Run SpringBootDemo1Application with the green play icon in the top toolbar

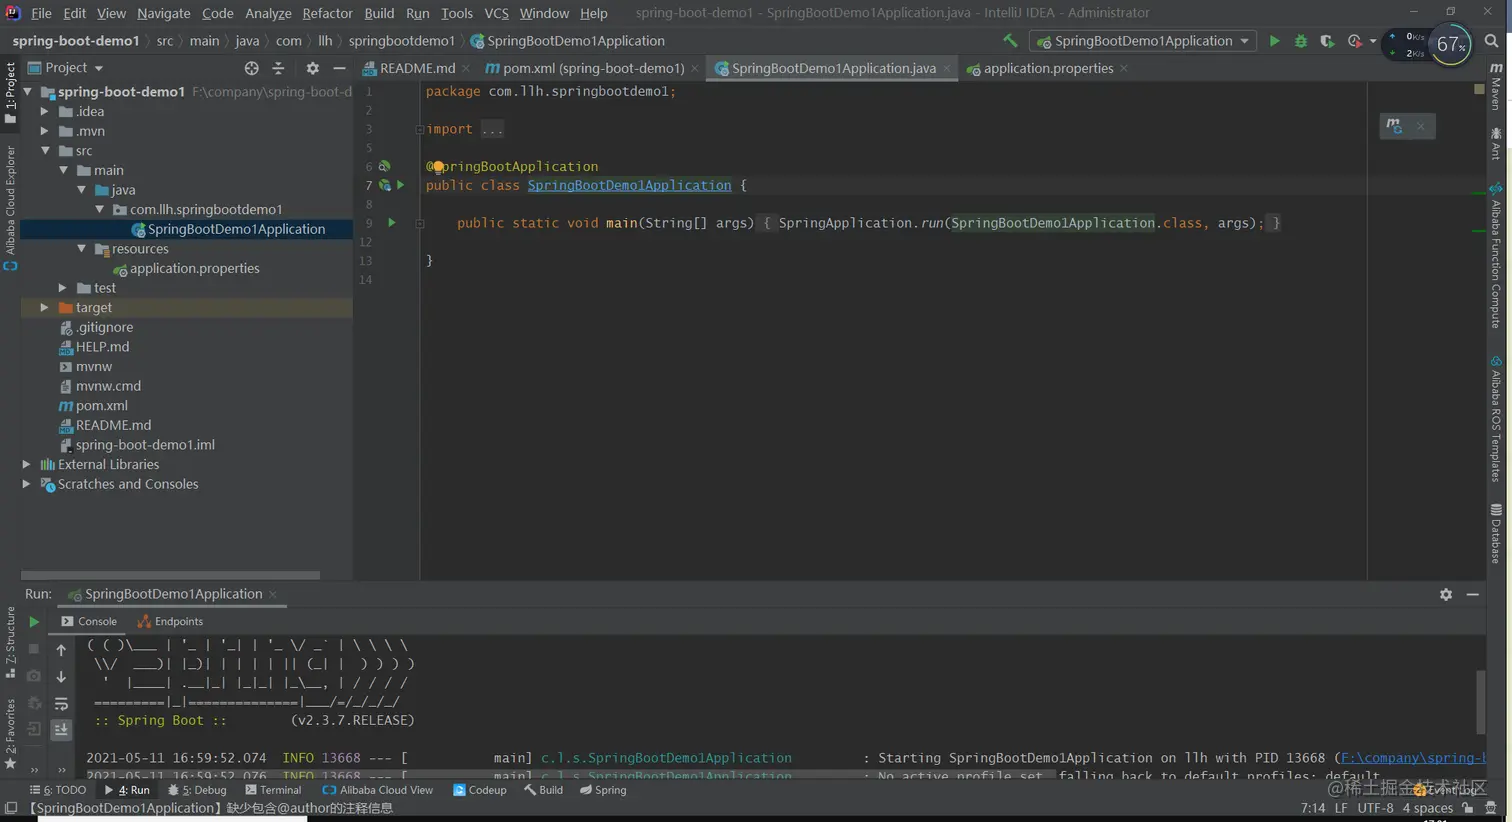pyautogui.click(x=1274, y=41)
